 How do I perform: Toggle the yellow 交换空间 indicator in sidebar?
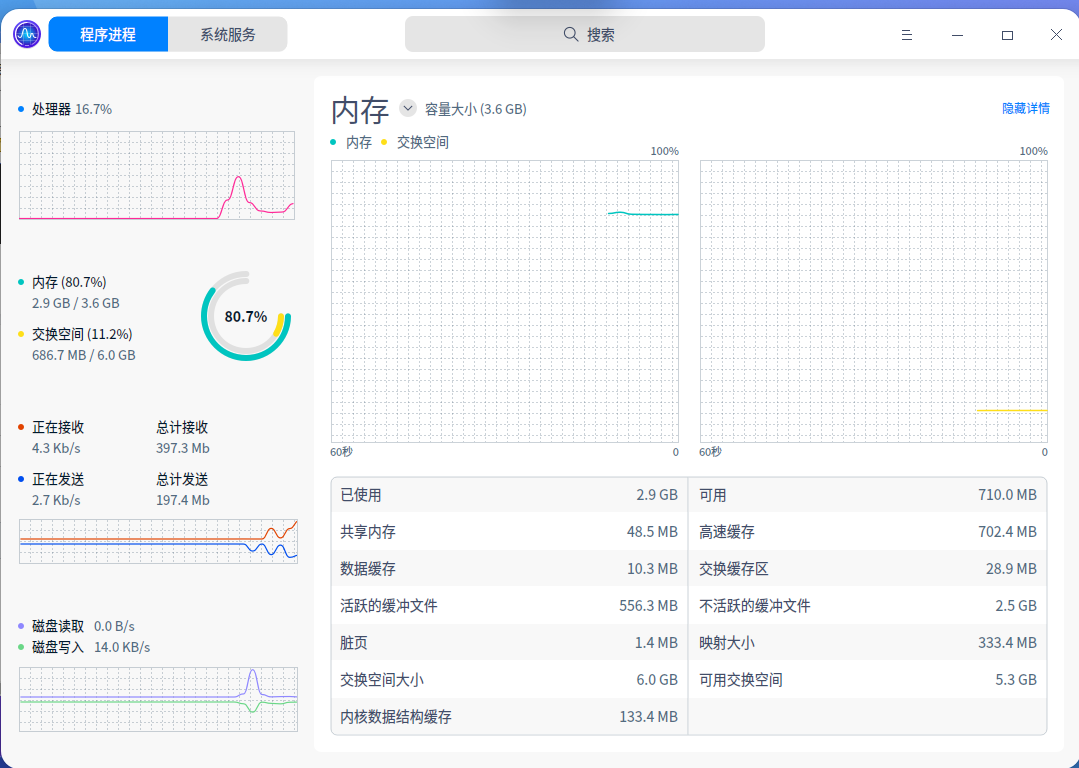click(22, 333)
